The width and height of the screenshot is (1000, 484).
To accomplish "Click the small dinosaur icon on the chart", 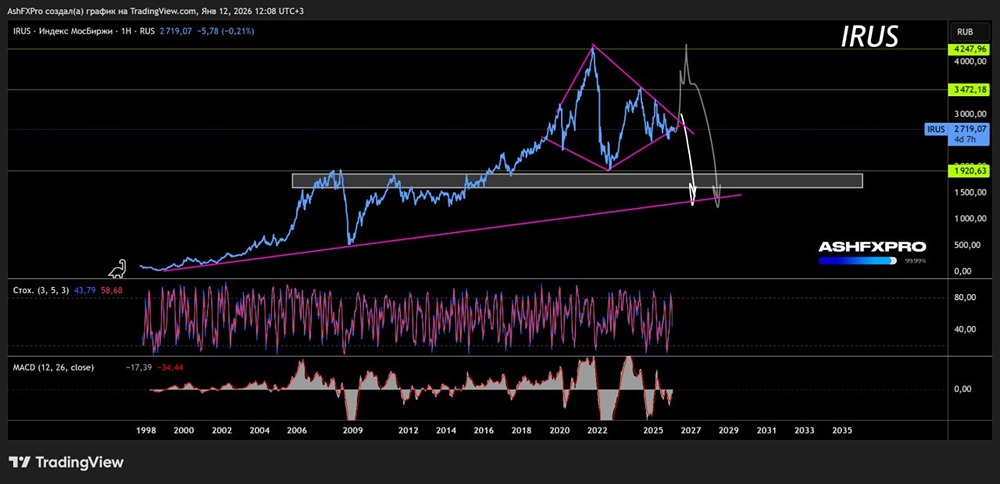I will 118,269.
